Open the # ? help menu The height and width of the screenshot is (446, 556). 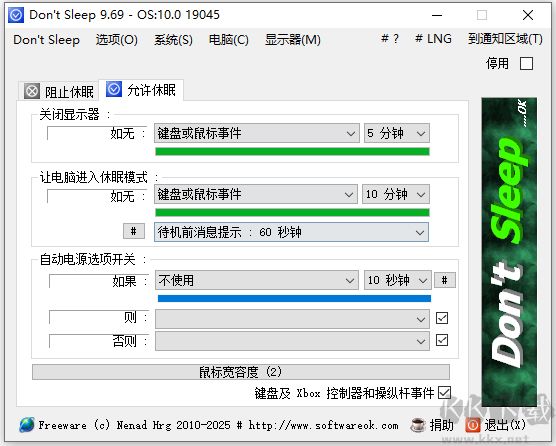[x=390, y=39]
